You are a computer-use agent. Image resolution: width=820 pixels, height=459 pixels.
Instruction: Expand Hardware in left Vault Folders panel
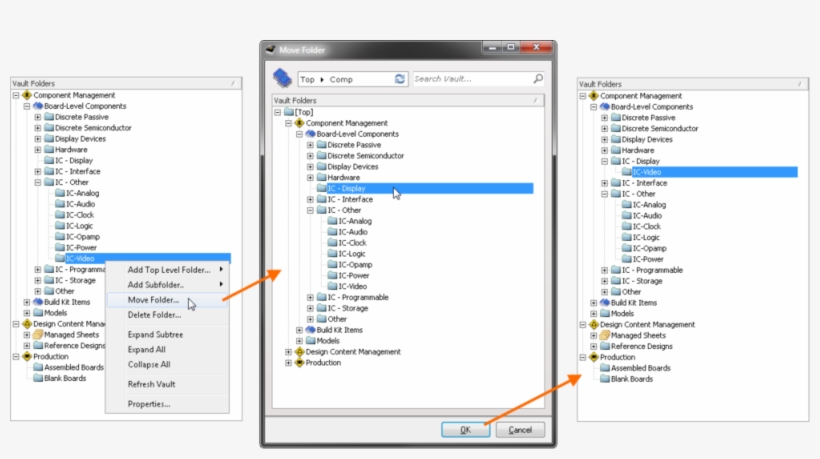click(x=38, y=150)
